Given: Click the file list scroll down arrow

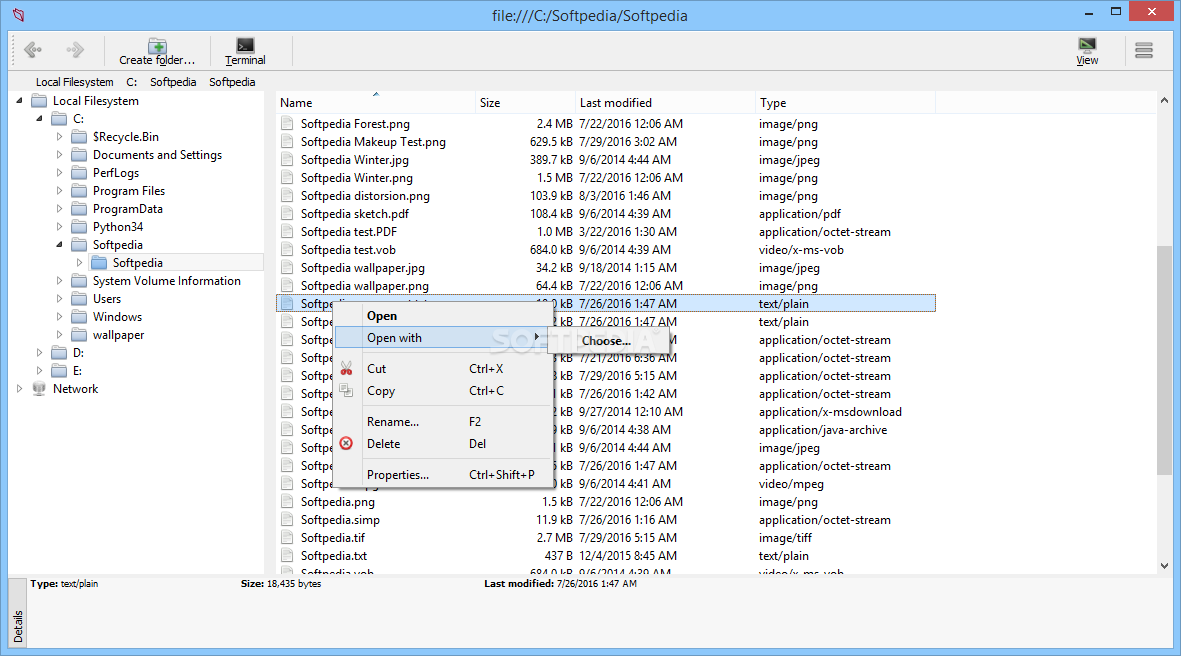Looking at the screenshot, I should [x=1164, y=566].
